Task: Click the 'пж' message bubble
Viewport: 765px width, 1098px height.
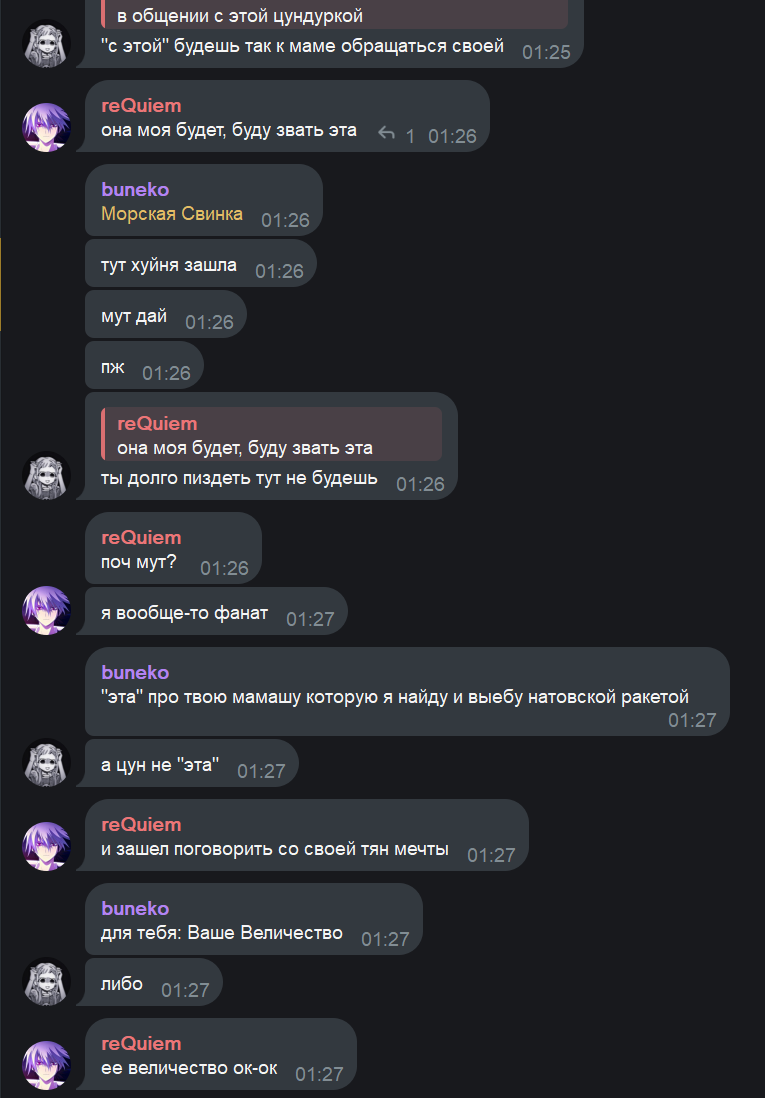Action: [x=144, y=367]
